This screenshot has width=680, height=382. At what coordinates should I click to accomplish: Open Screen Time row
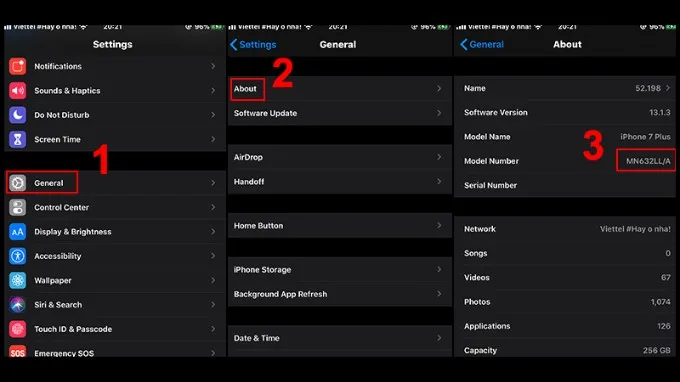tap(115, 139)
